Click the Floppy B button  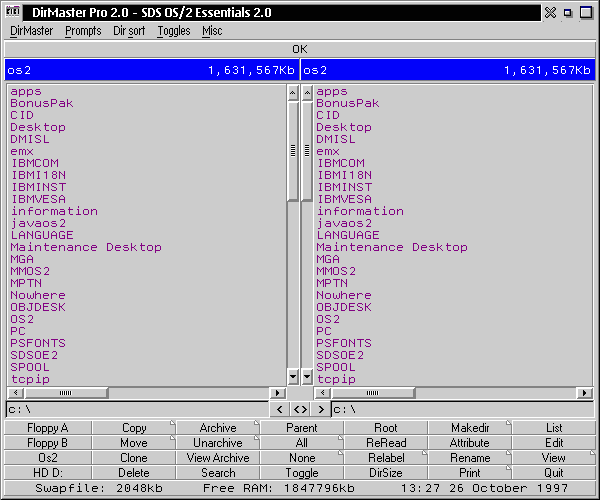48,443
